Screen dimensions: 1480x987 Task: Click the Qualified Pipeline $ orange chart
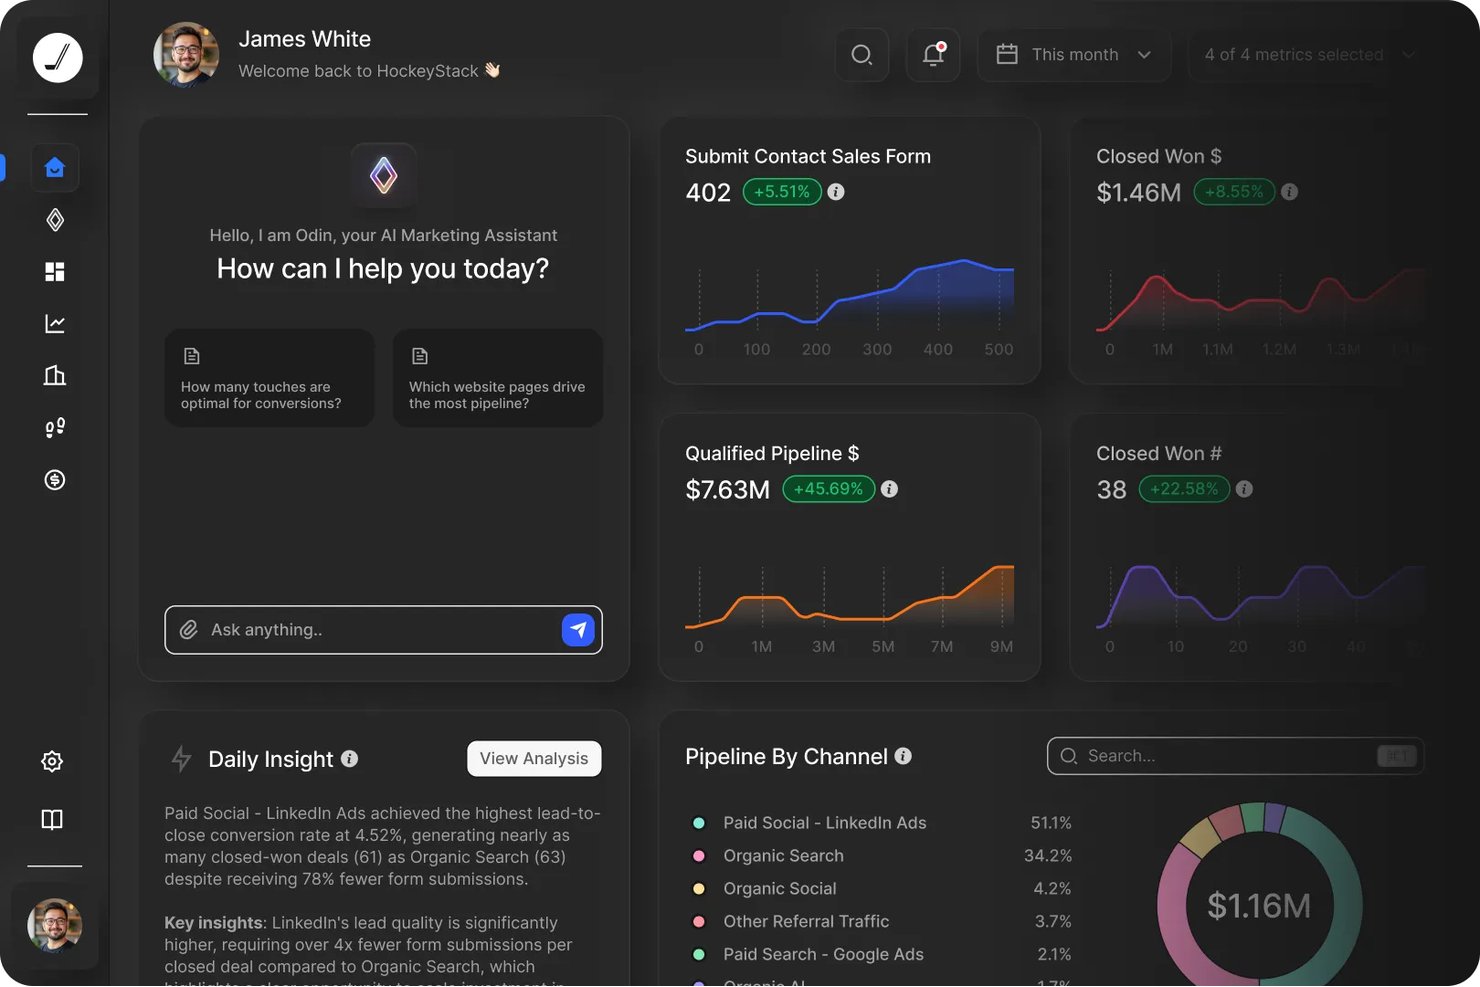pos(850,596)
